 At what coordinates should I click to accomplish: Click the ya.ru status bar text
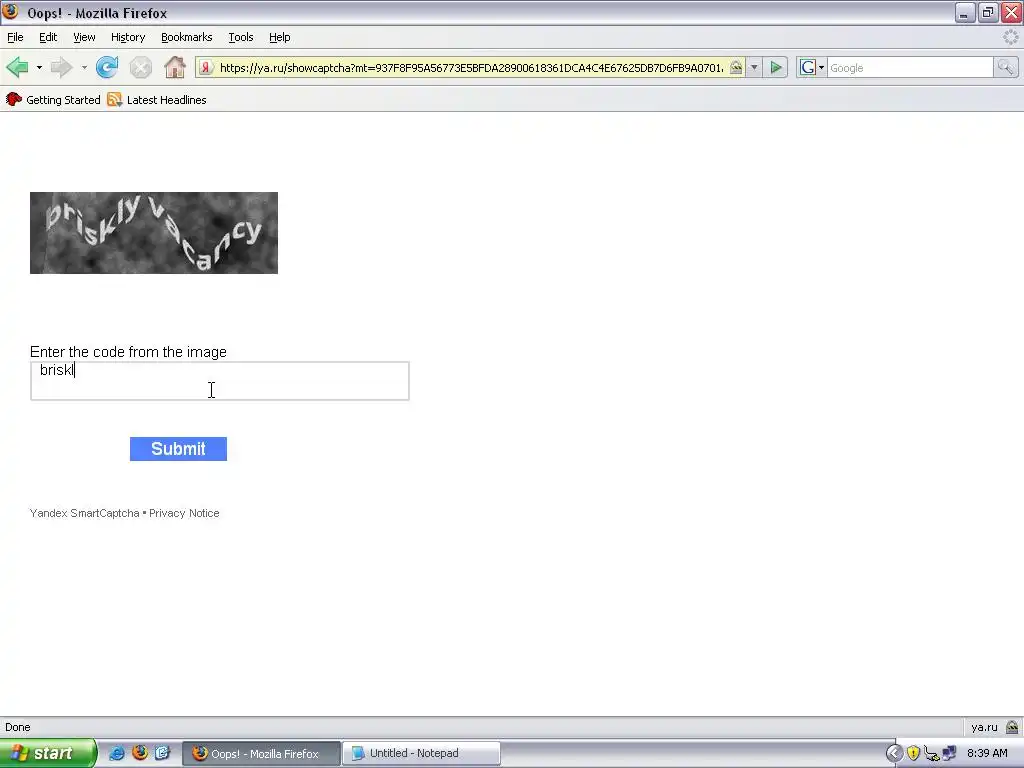[984, 727]
